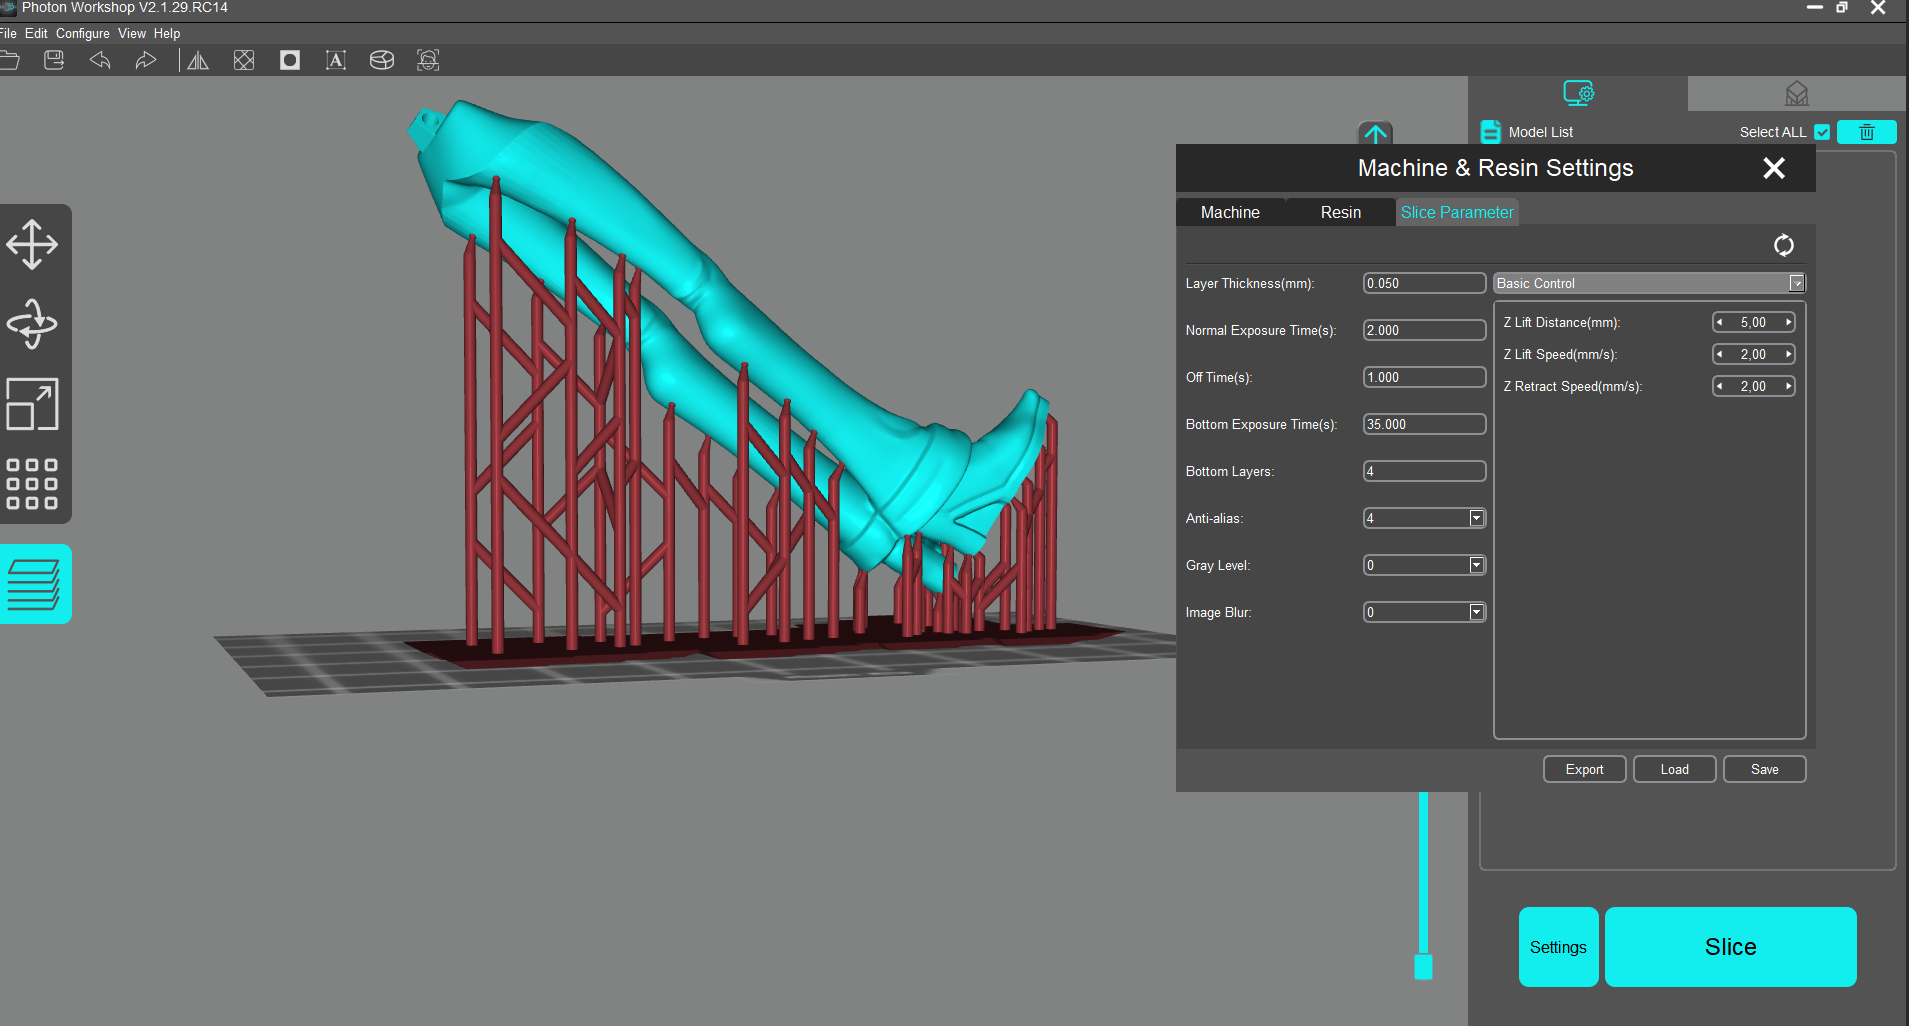The width and height of the screenshot is (1909, 1026).
Task: Click the Text tool icon in toolbar
Action: [336, 61]
